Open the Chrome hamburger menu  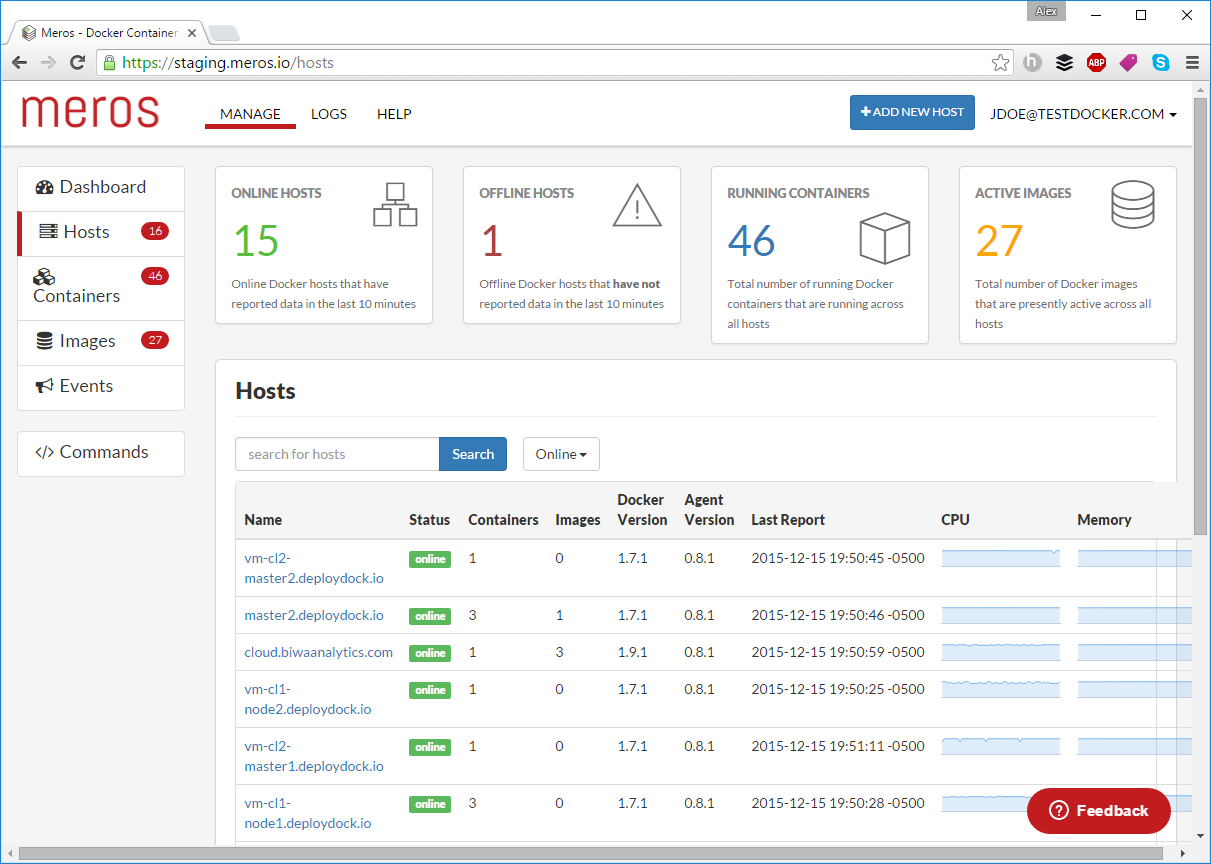coord(1192,63)
